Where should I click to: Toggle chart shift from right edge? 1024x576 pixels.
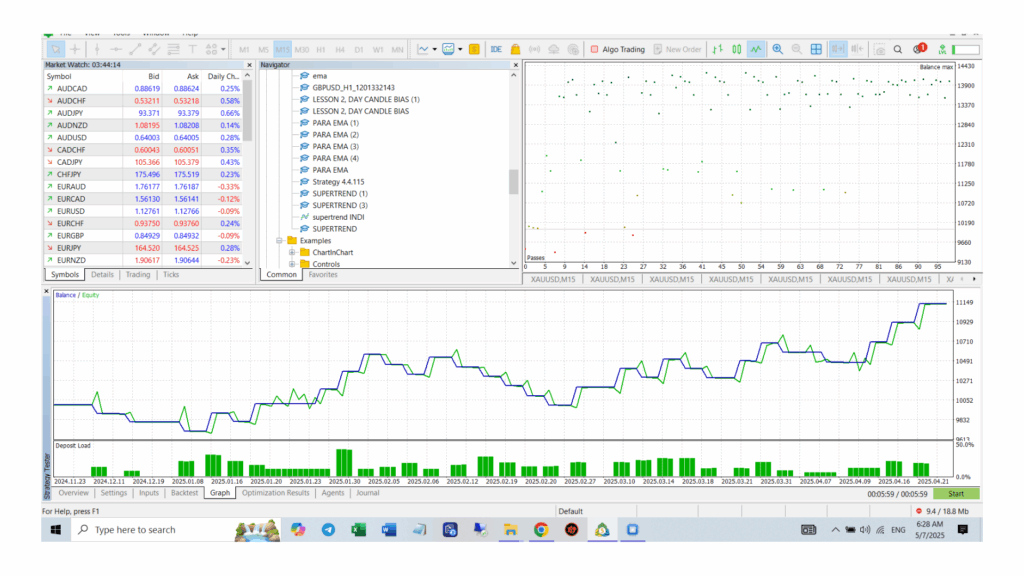click(x=857, y=49)
